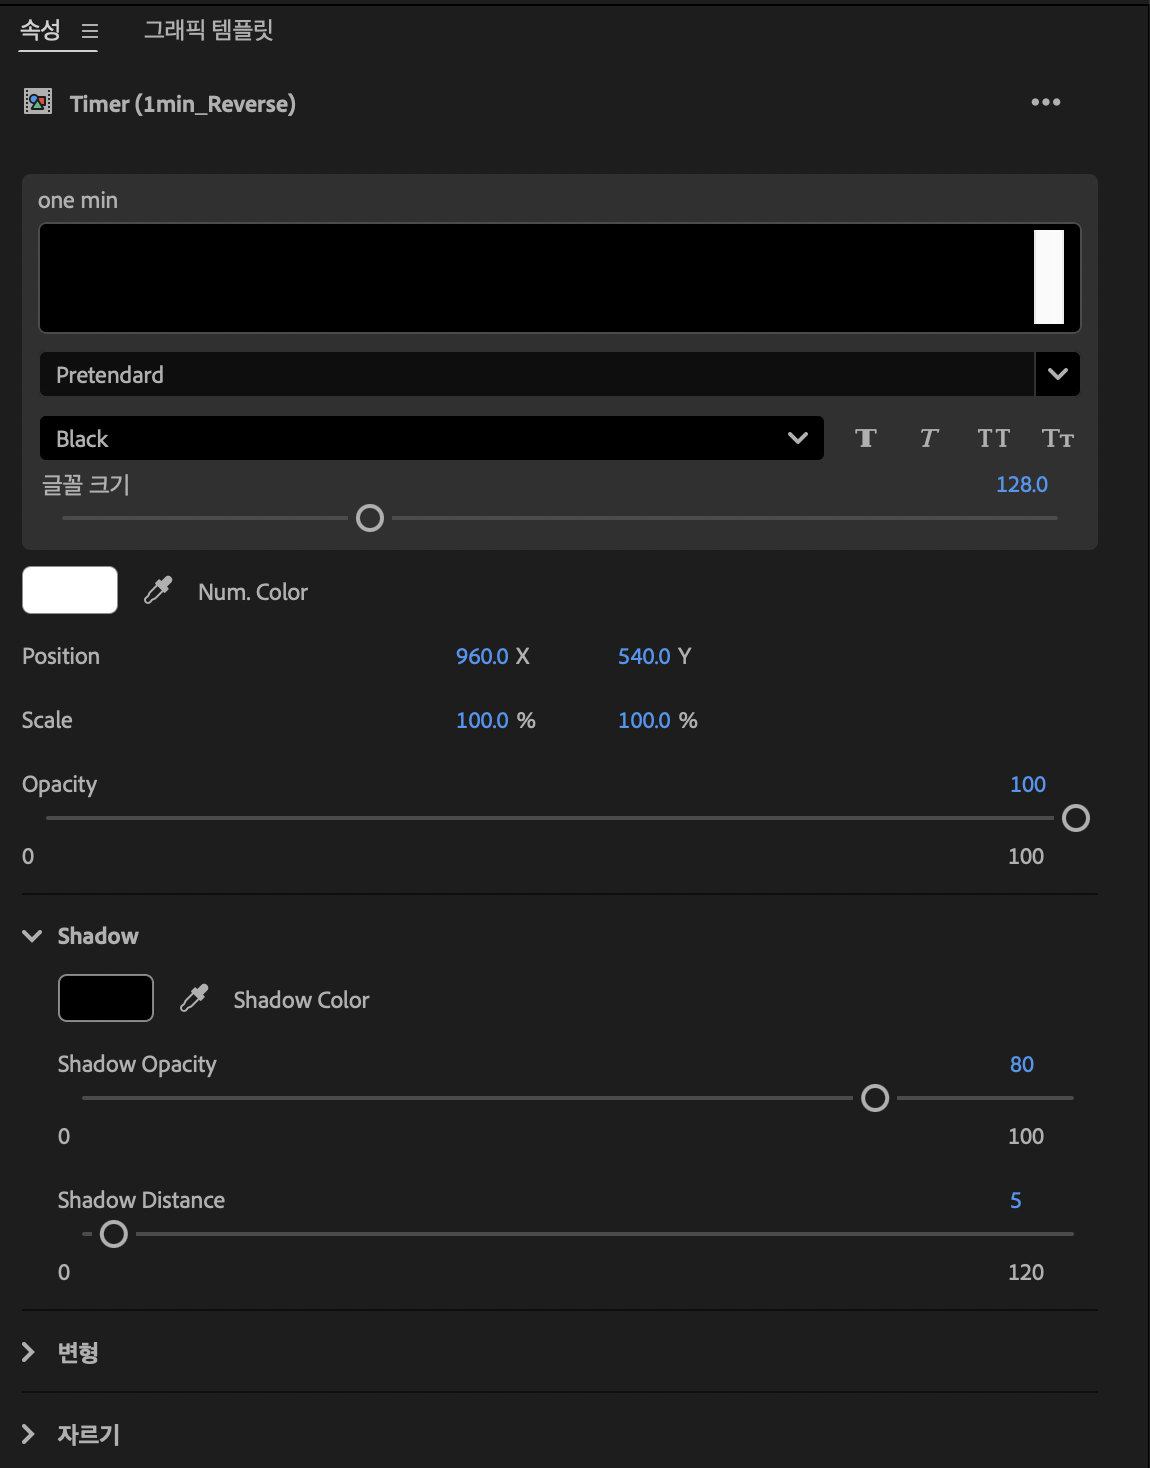This screenshot has width=1150, height=1468.
Task: Click the font size value 128.0
Action: coord(1021,484)
